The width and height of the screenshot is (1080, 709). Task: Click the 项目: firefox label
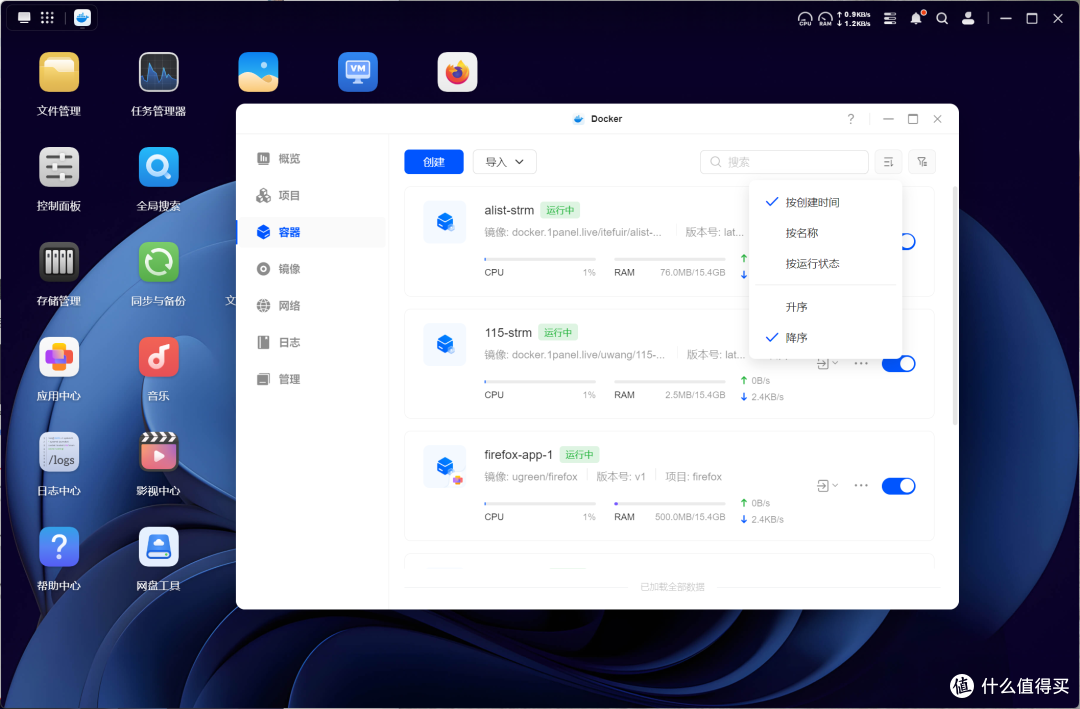click(x=694, y=477)
